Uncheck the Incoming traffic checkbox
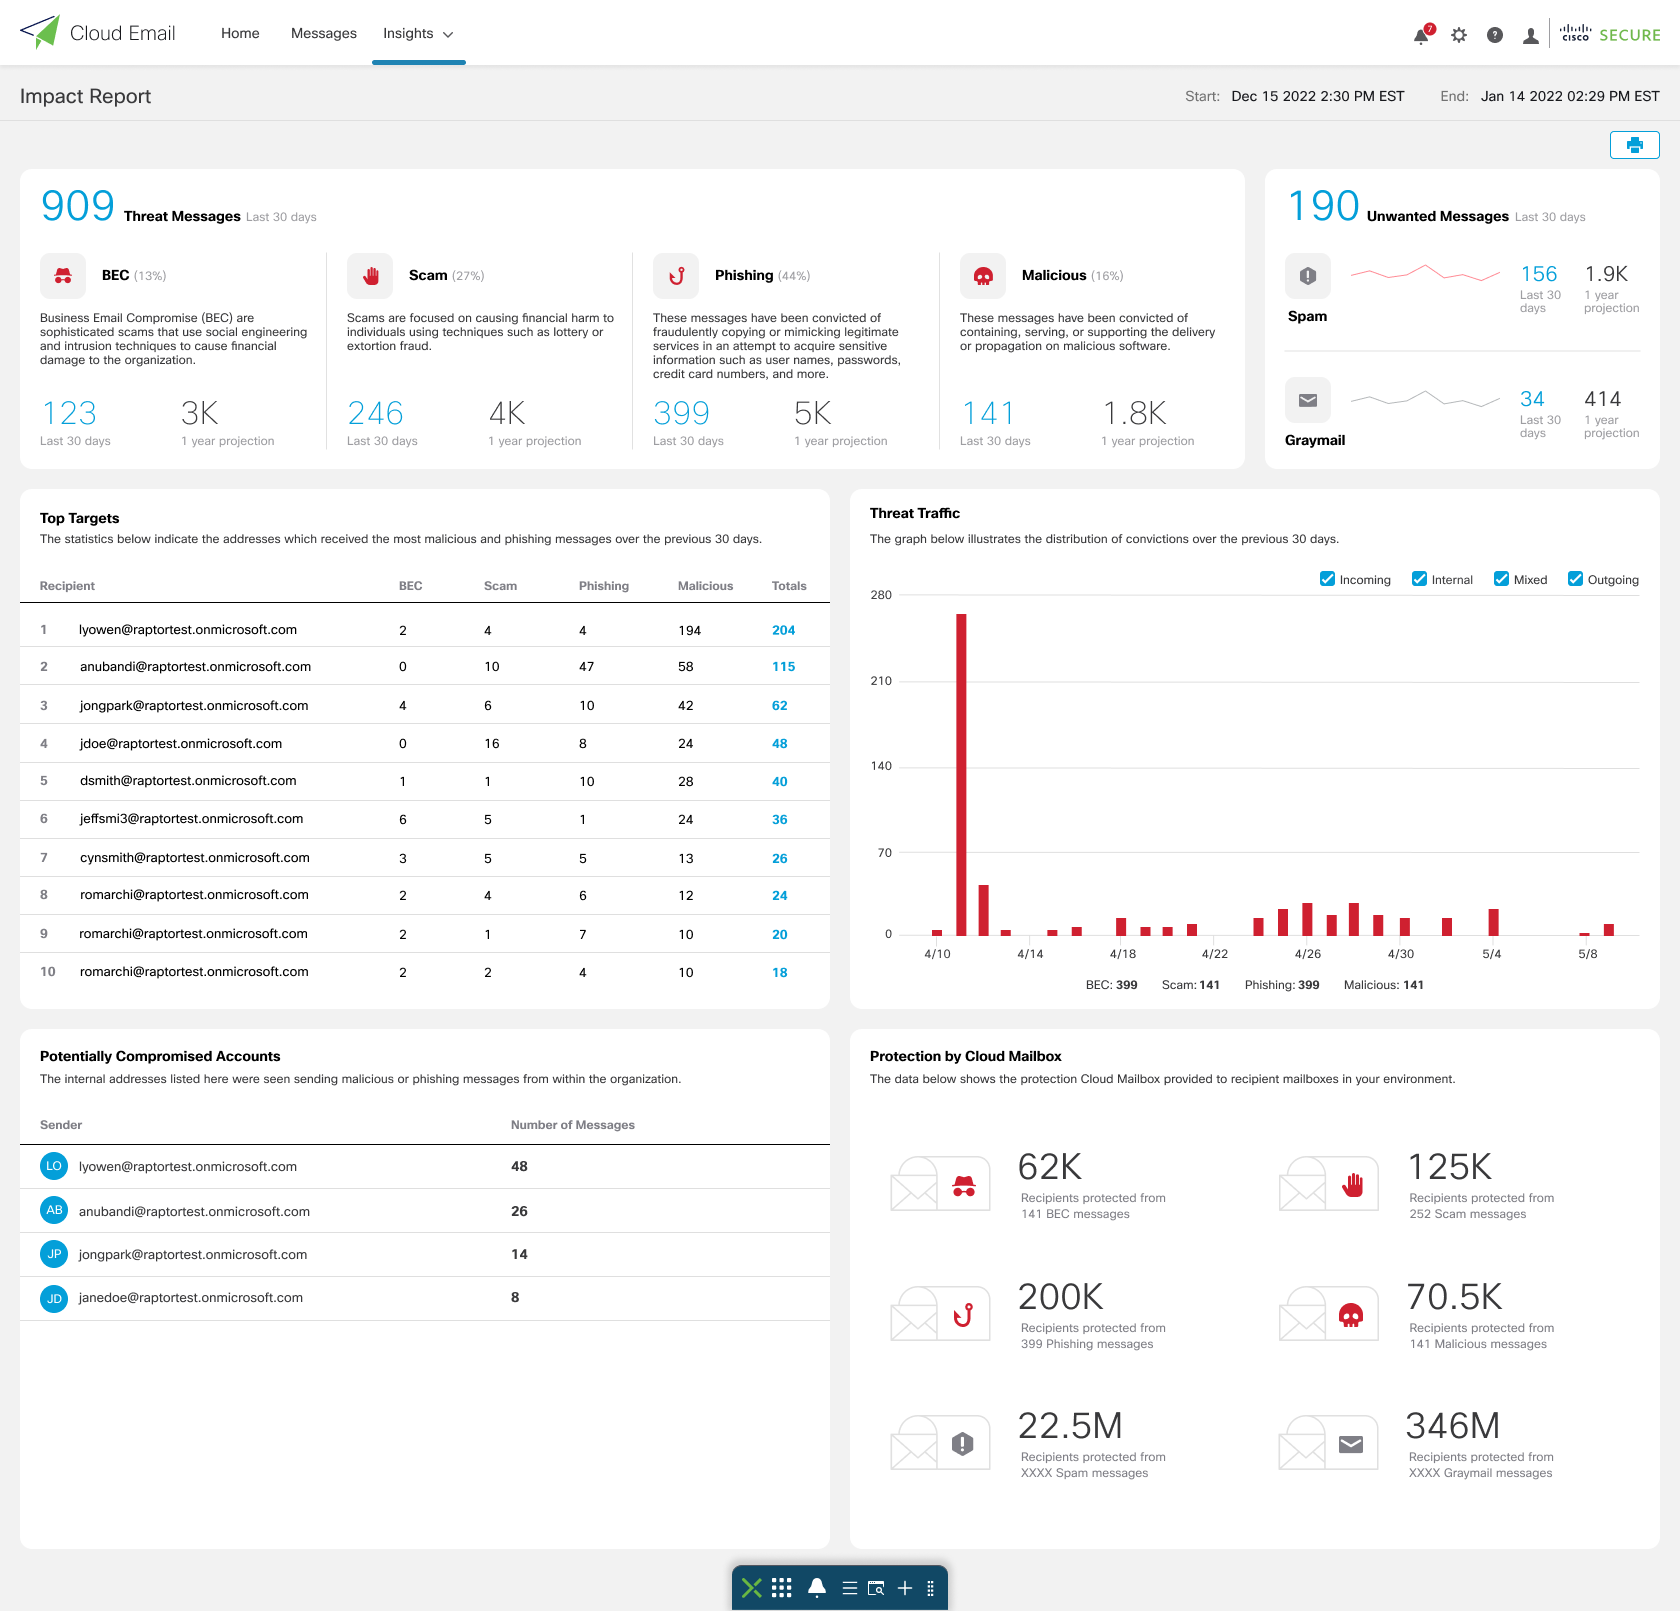Viewport: 1680px width, 1611px height. tap(1327, 579)
